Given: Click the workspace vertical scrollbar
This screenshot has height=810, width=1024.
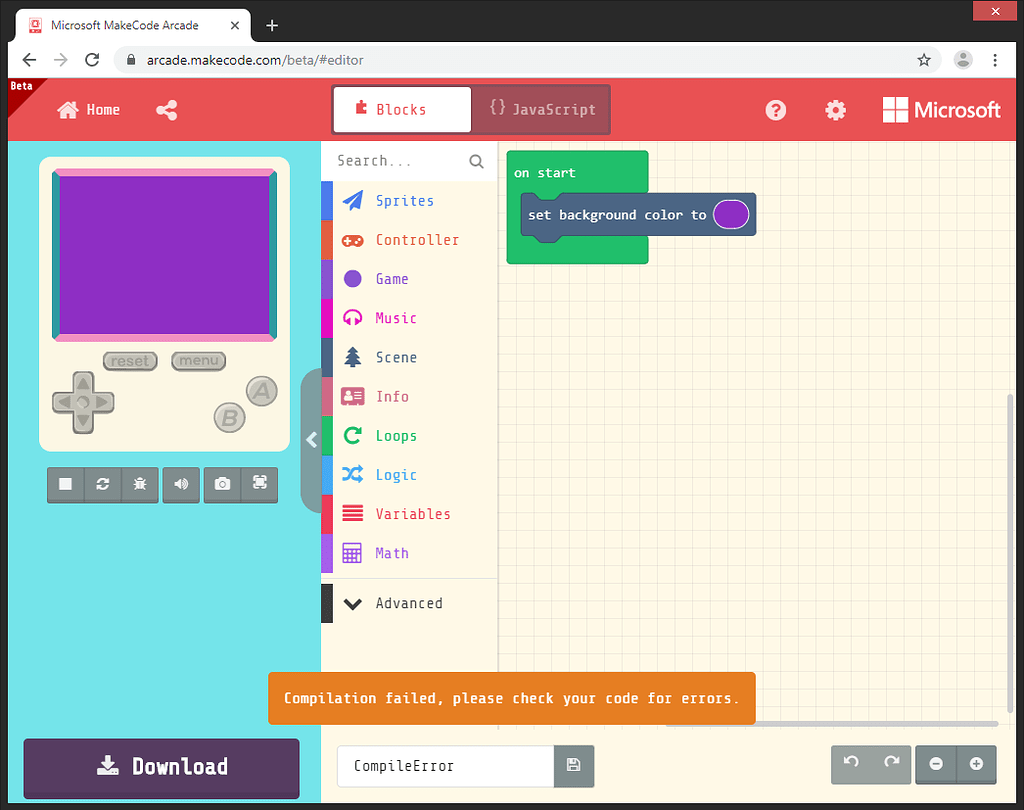Looking at the screenshot, I should click(1010, 555).
